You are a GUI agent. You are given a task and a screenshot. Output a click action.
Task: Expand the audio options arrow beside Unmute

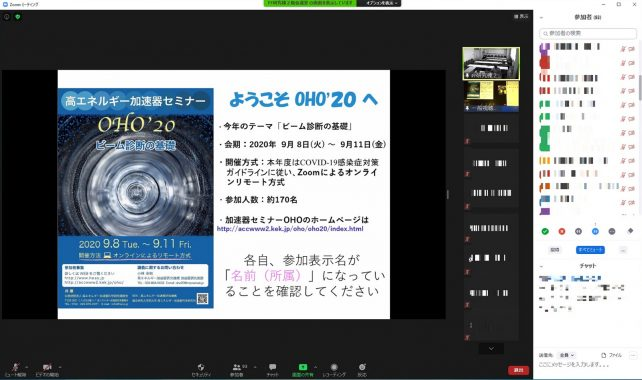pos(27,367)
